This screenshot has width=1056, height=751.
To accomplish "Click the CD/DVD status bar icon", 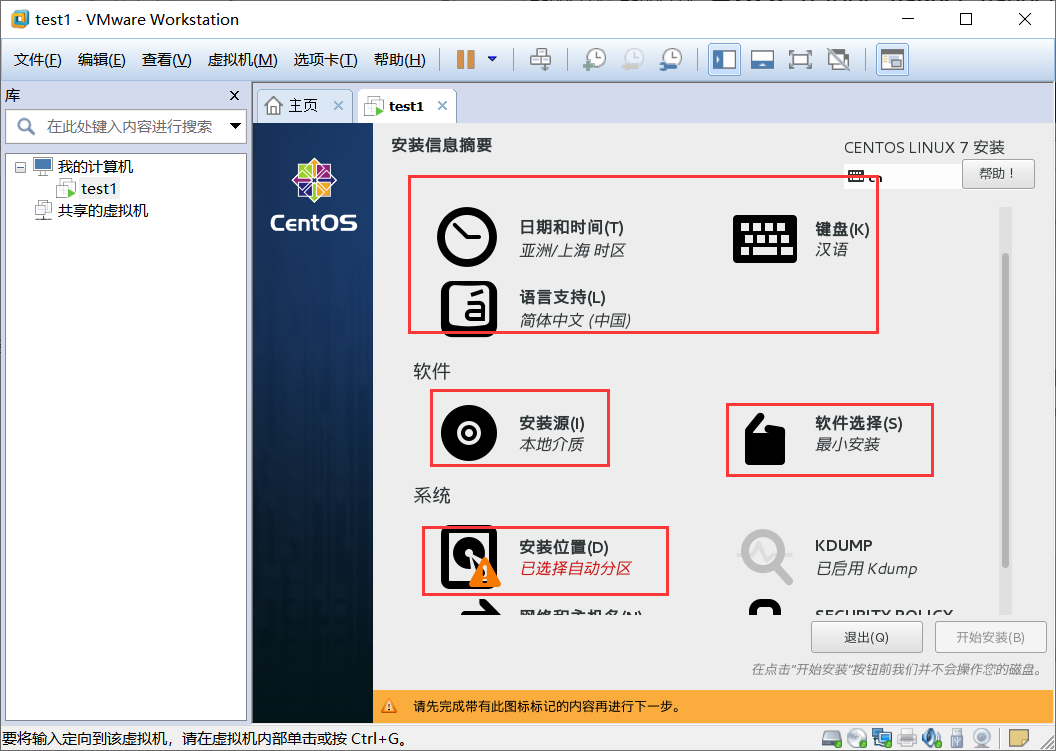I will (x=857, y=738).
